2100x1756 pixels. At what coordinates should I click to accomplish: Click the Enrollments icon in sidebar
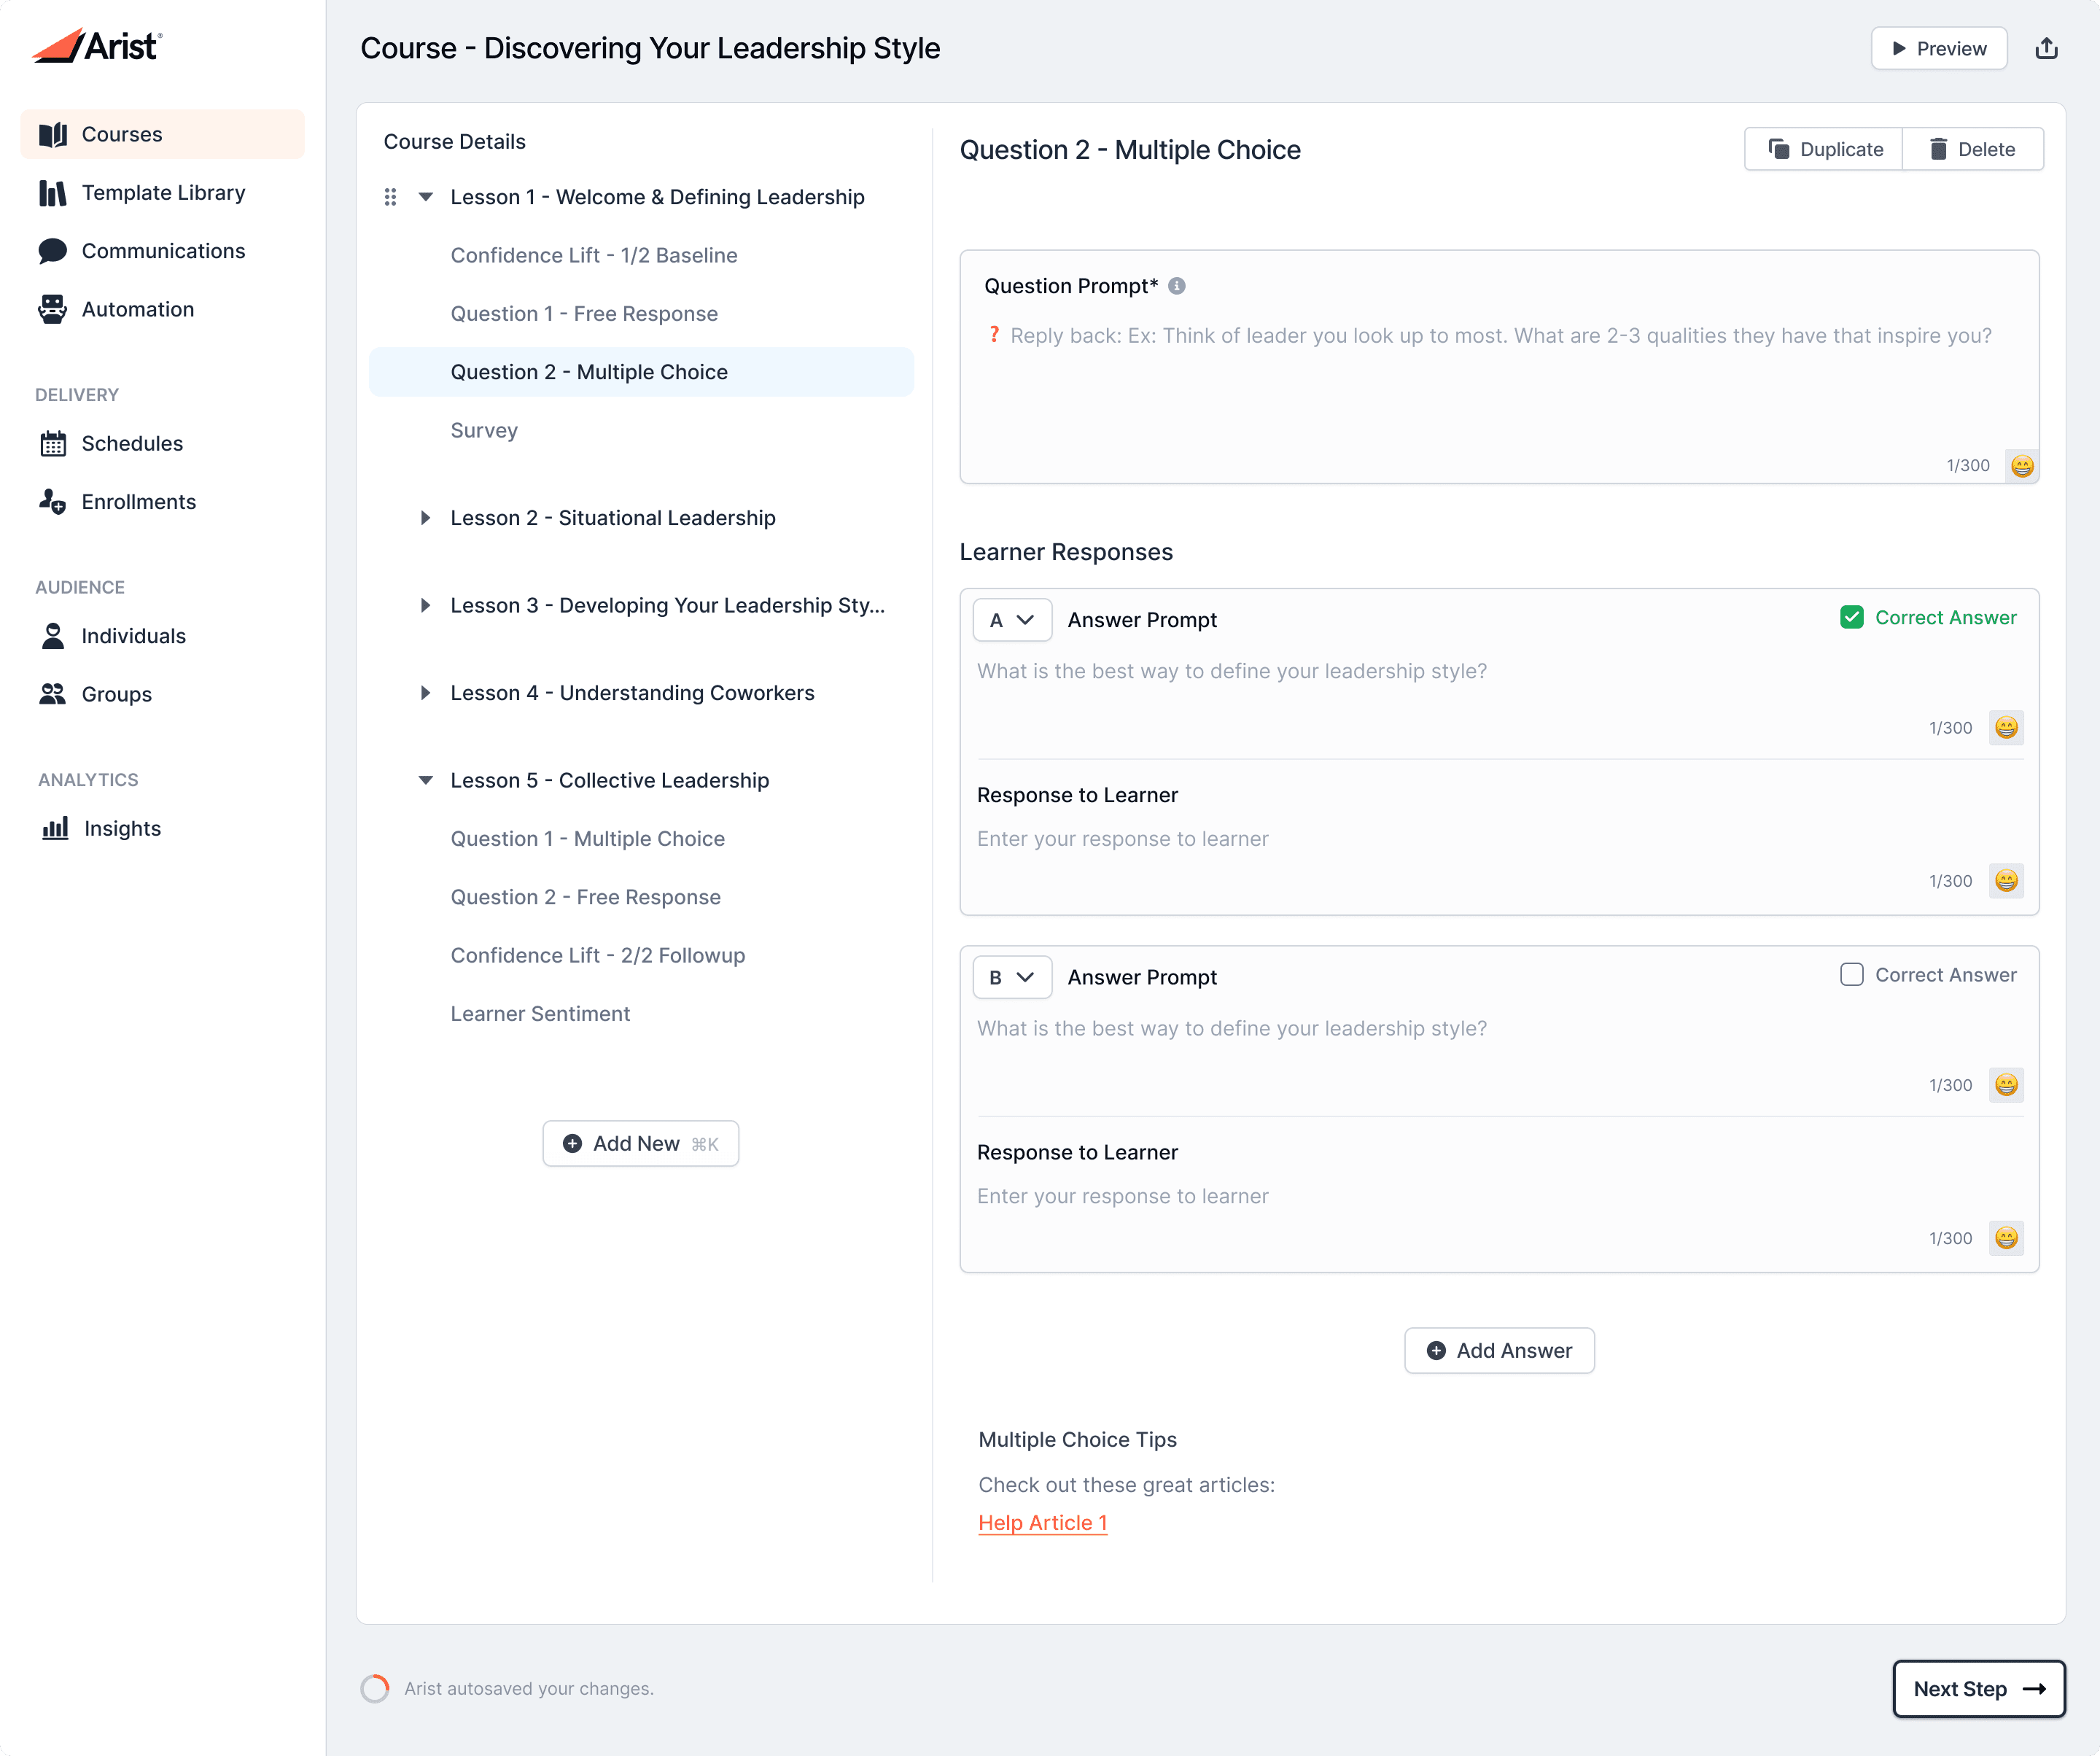[52, 502]
